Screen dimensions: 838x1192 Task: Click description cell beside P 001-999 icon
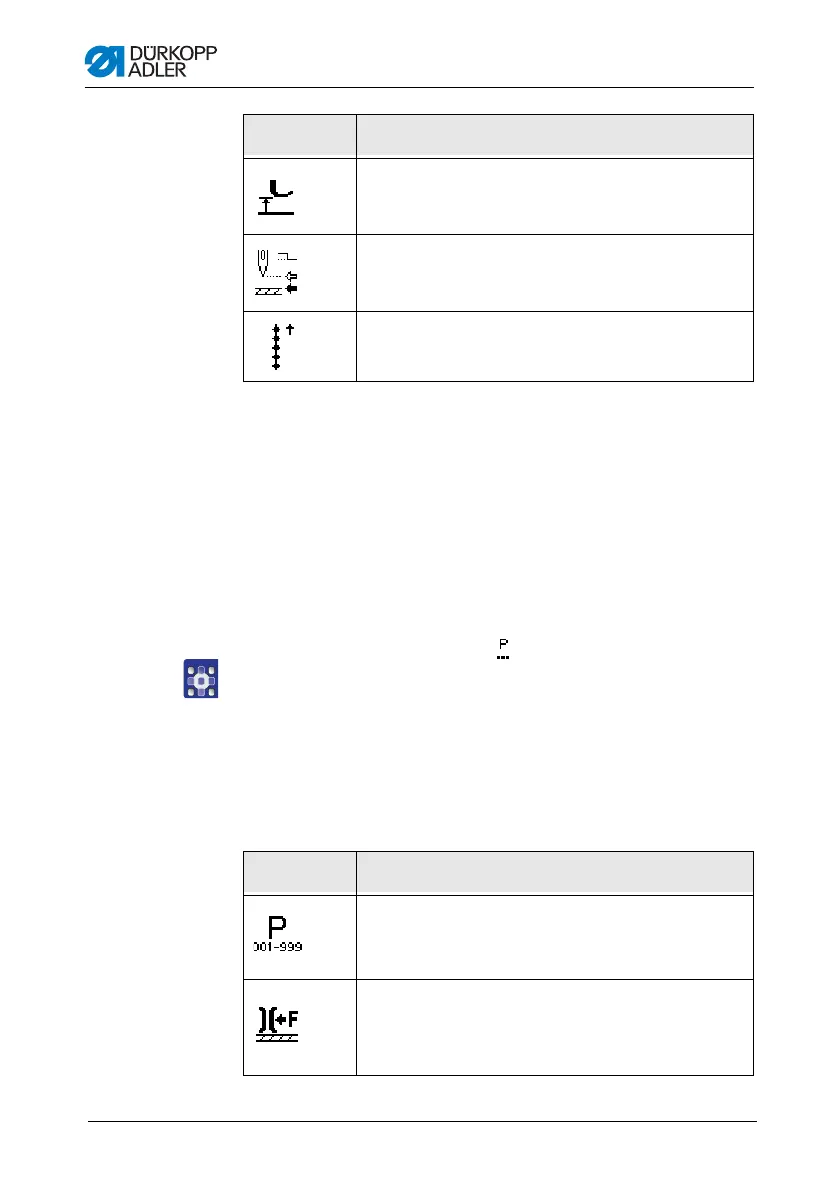(x=555, y=937)
